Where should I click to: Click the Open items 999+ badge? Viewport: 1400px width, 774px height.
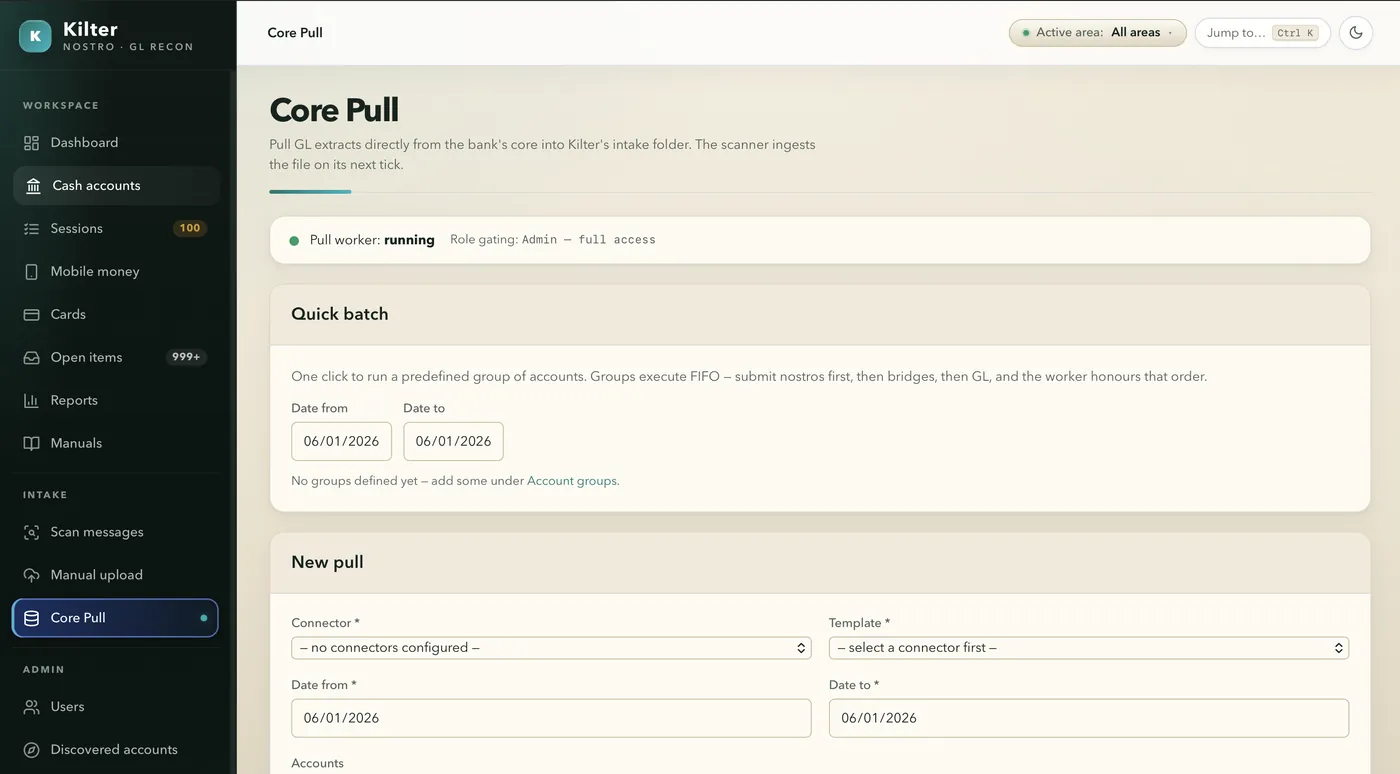186,358
